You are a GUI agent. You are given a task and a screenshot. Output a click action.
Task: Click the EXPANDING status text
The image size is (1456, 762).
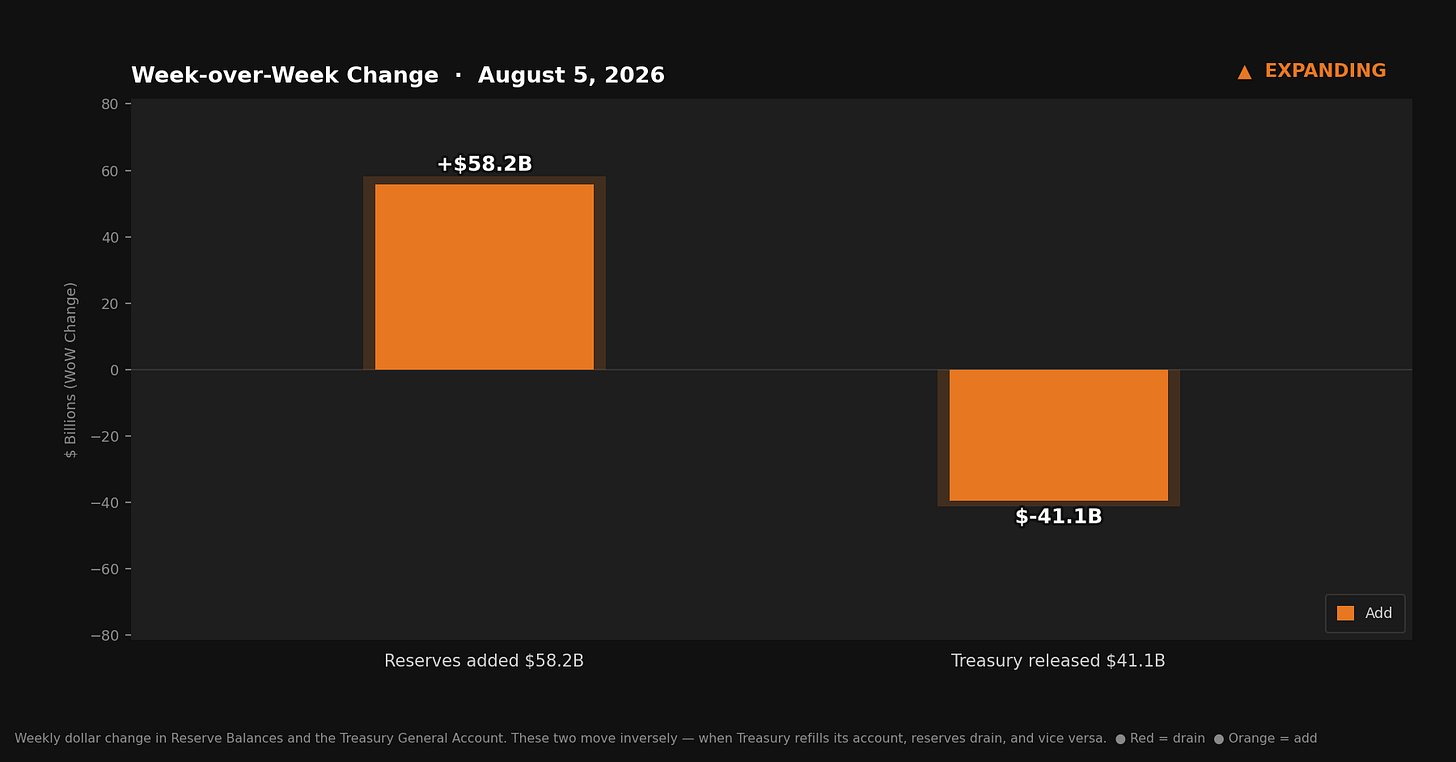[x=1325, y=72]
